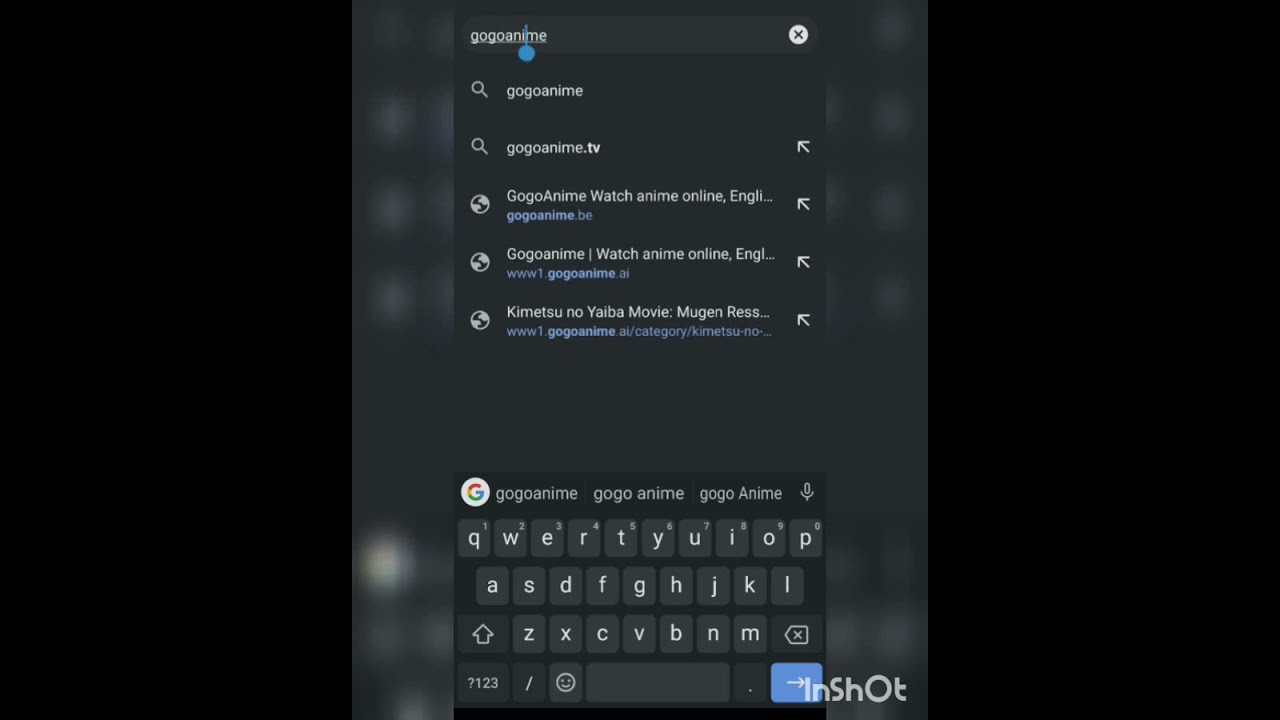Open the emoji keyboard smiley icon
Viewport: 1280px width, 720px height.
pos(566,682)
